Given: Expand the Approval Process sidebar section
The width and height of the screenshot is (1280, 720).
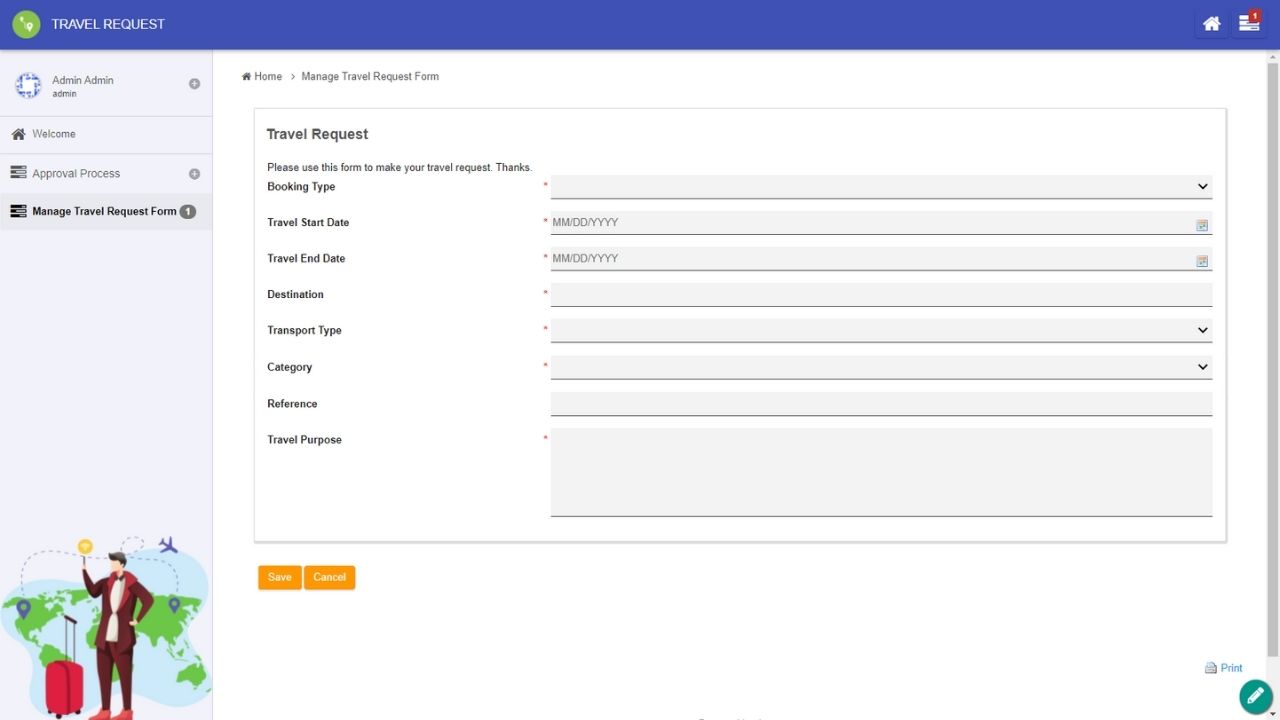Looking at the screenshot, I should [194, 174].
